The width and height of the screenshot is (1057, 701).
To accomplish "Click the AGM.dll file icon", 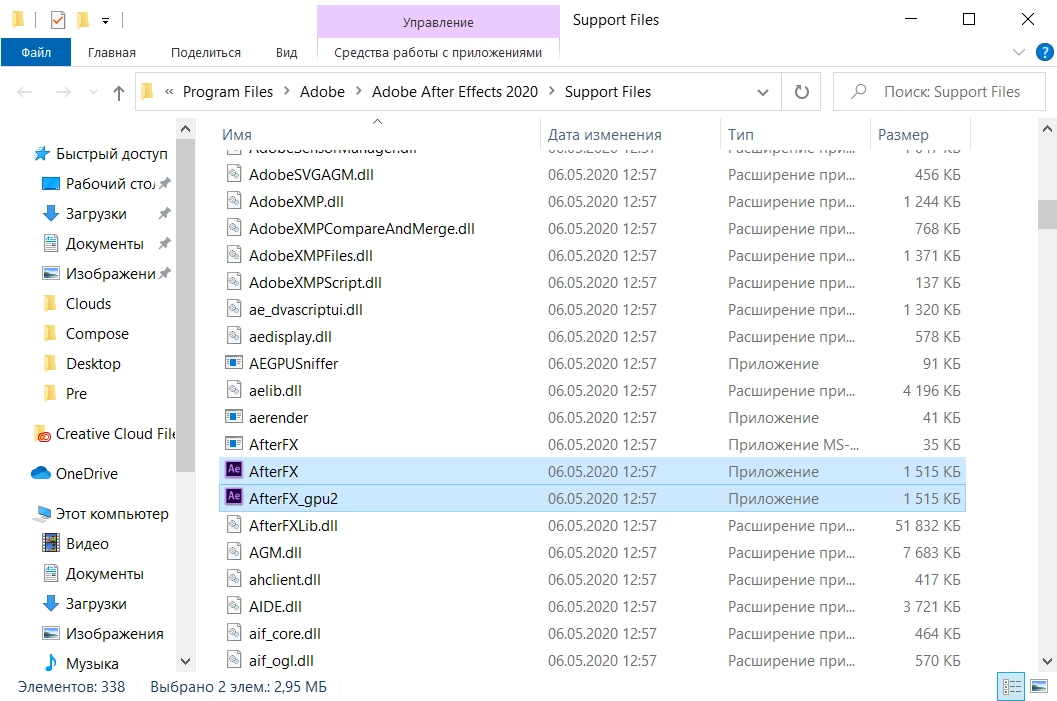I will tap(234, 551).
